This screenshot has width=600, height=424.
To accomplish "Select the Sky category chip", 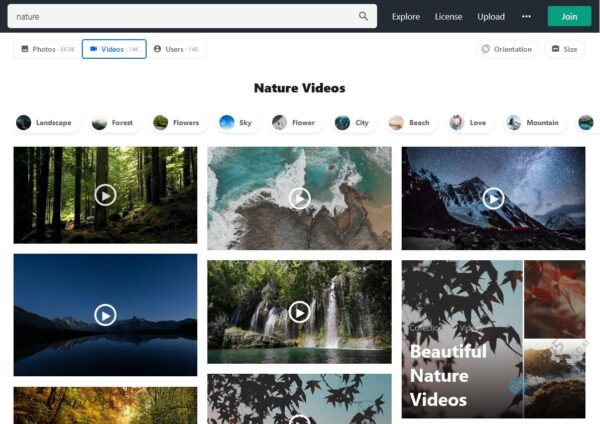I will (236, 123).
